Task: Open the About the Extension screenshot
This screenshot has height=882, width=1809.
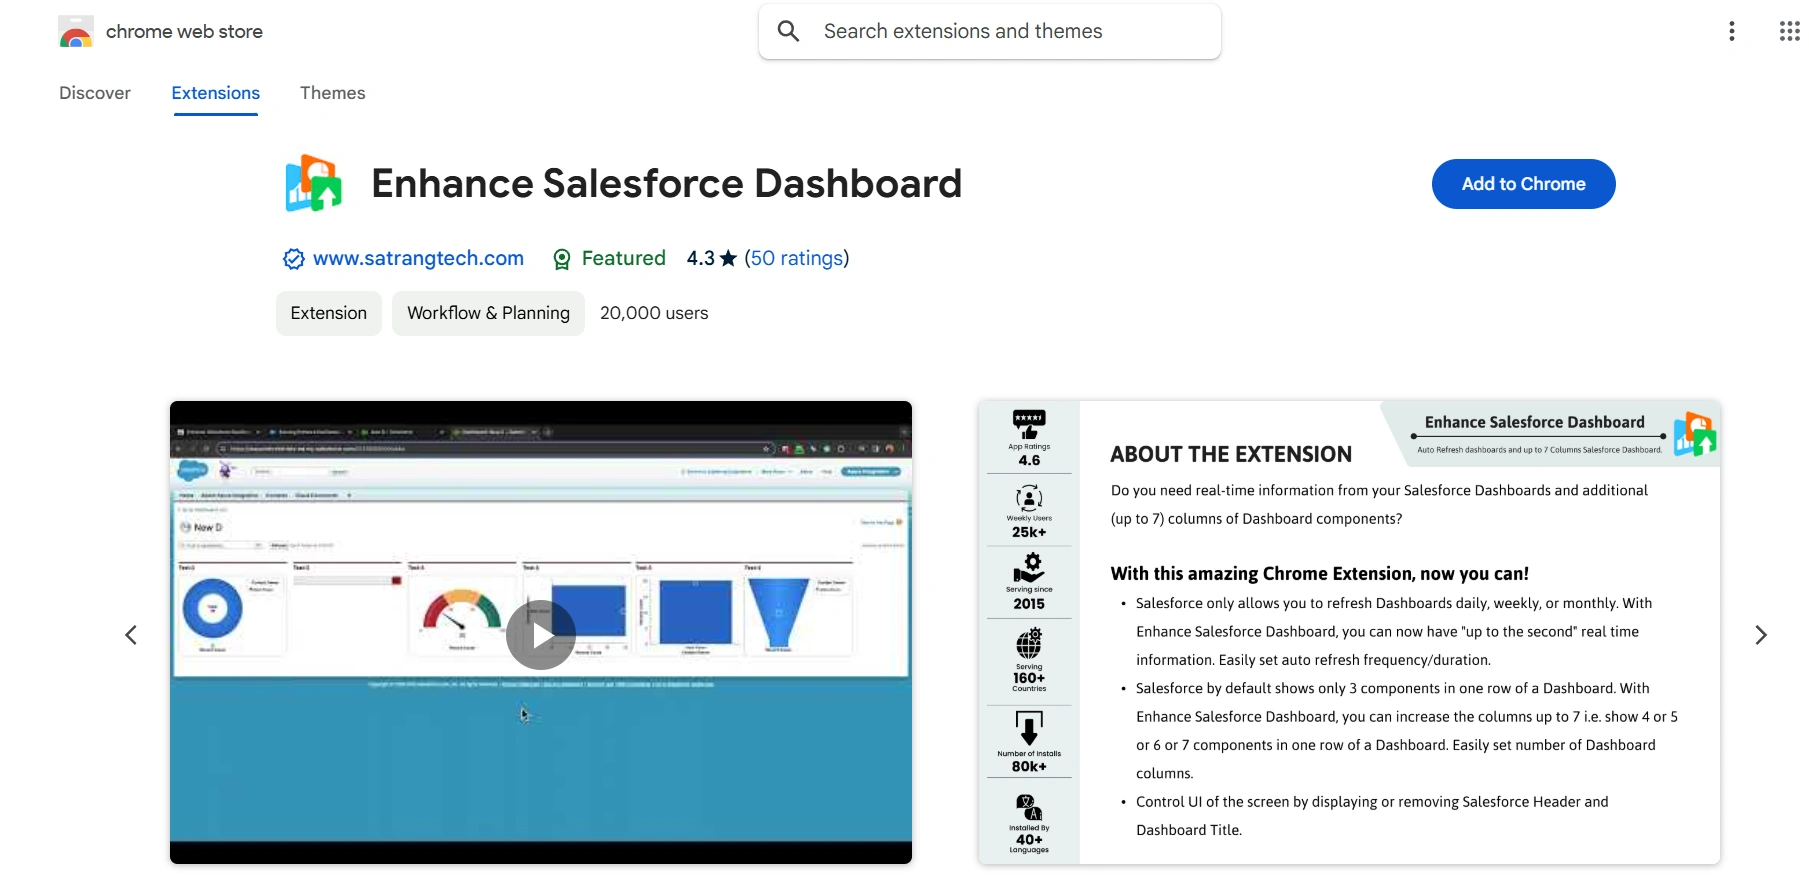Action: click(1349, 632)
